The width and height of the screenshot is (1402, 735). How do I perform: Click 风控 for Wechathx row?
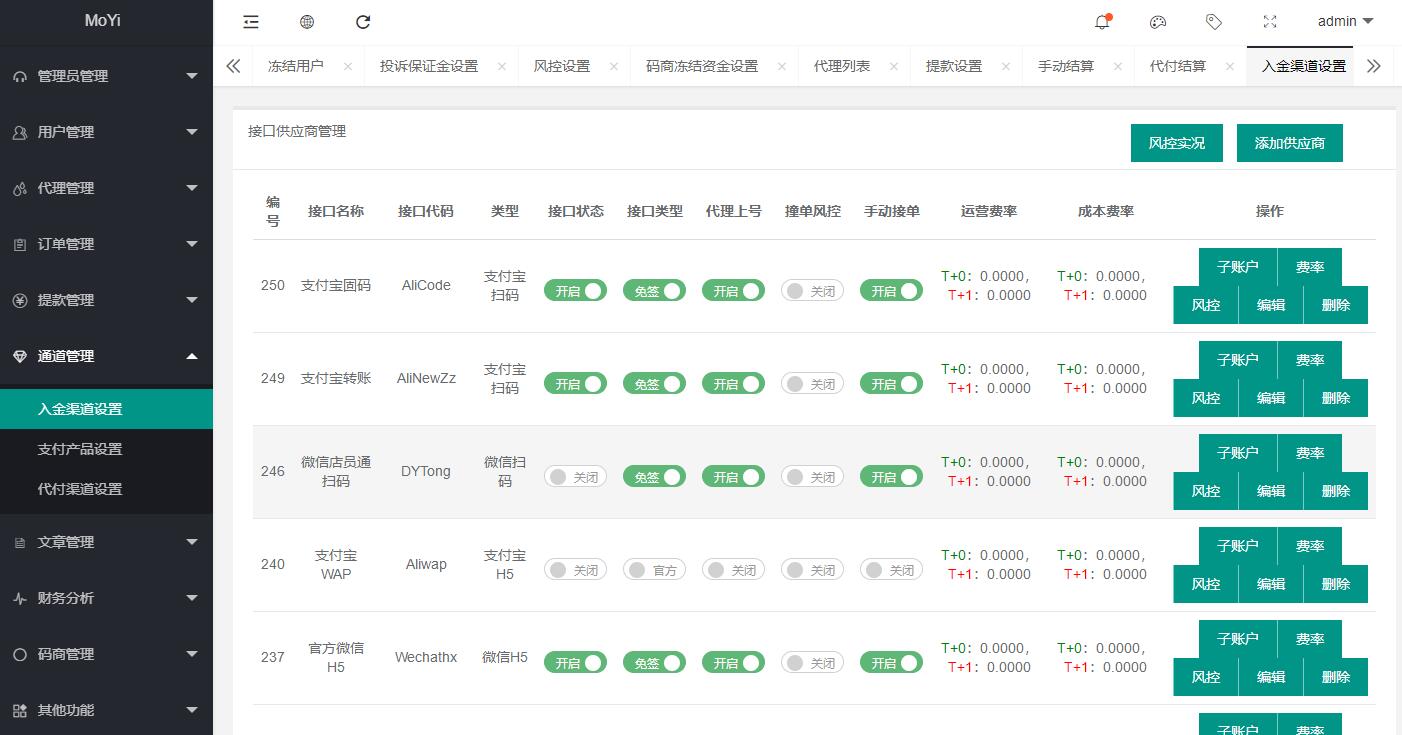1206,677
